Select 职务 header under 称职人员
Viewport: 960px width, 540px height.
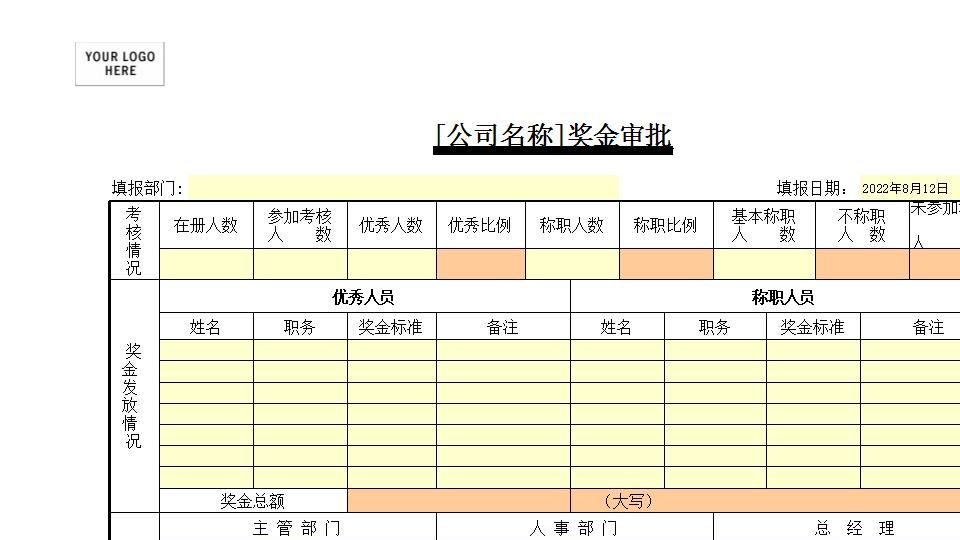[x=714, y=326]
